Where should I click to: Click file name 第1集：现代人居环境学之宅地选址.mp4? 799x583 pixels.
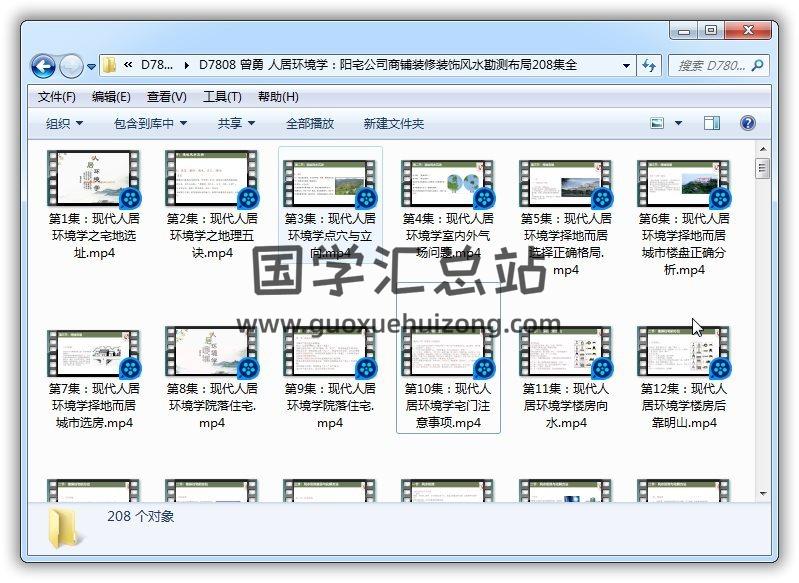[94, 235]
